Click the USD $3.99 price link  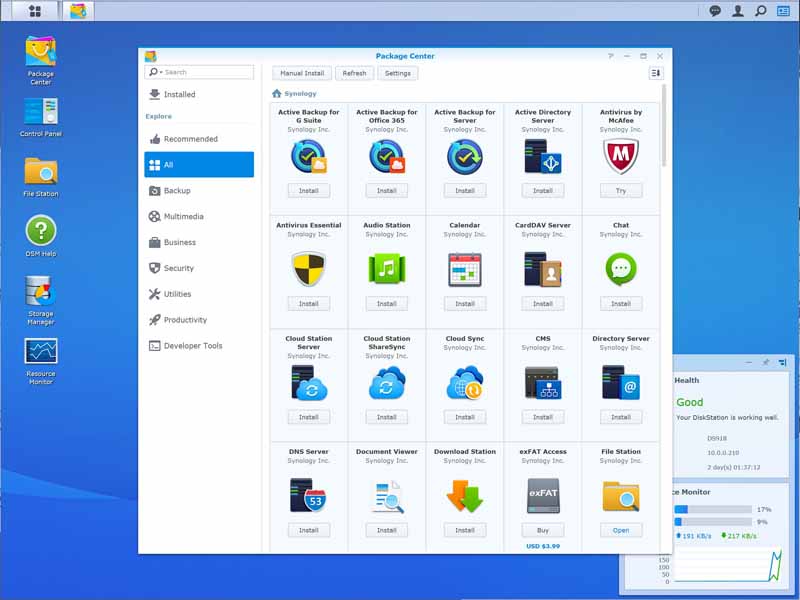point(543,546)
